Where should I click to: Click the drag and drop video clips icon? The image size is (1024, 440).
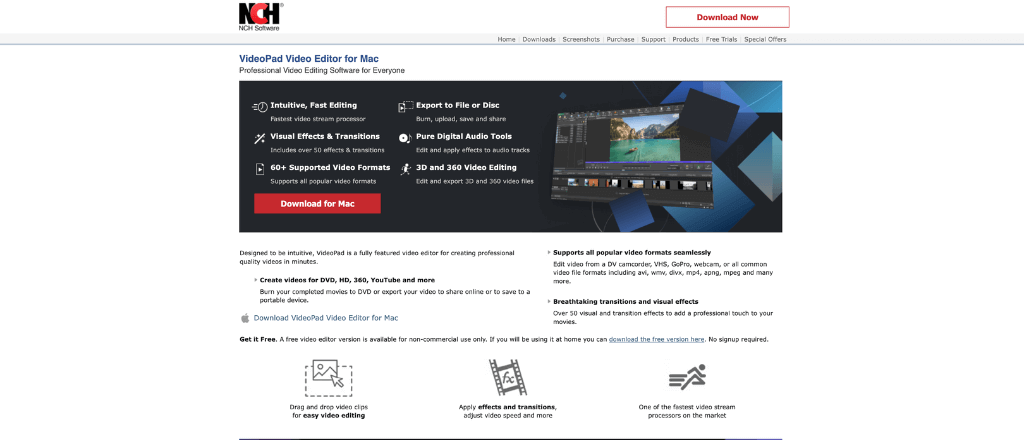tap(328, 378)
